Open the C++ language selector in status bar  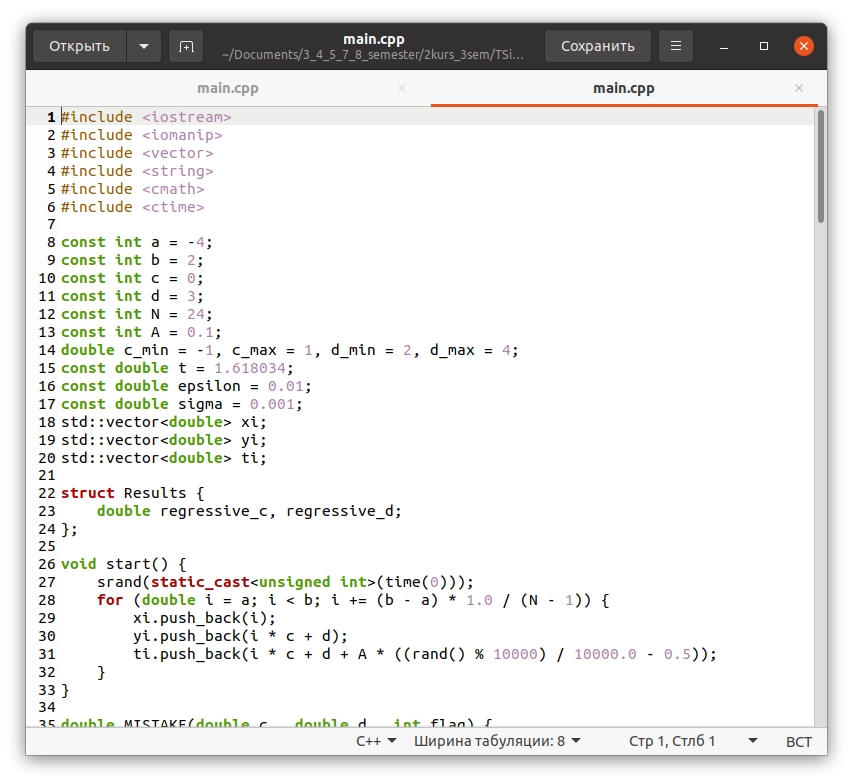[376, 741]
